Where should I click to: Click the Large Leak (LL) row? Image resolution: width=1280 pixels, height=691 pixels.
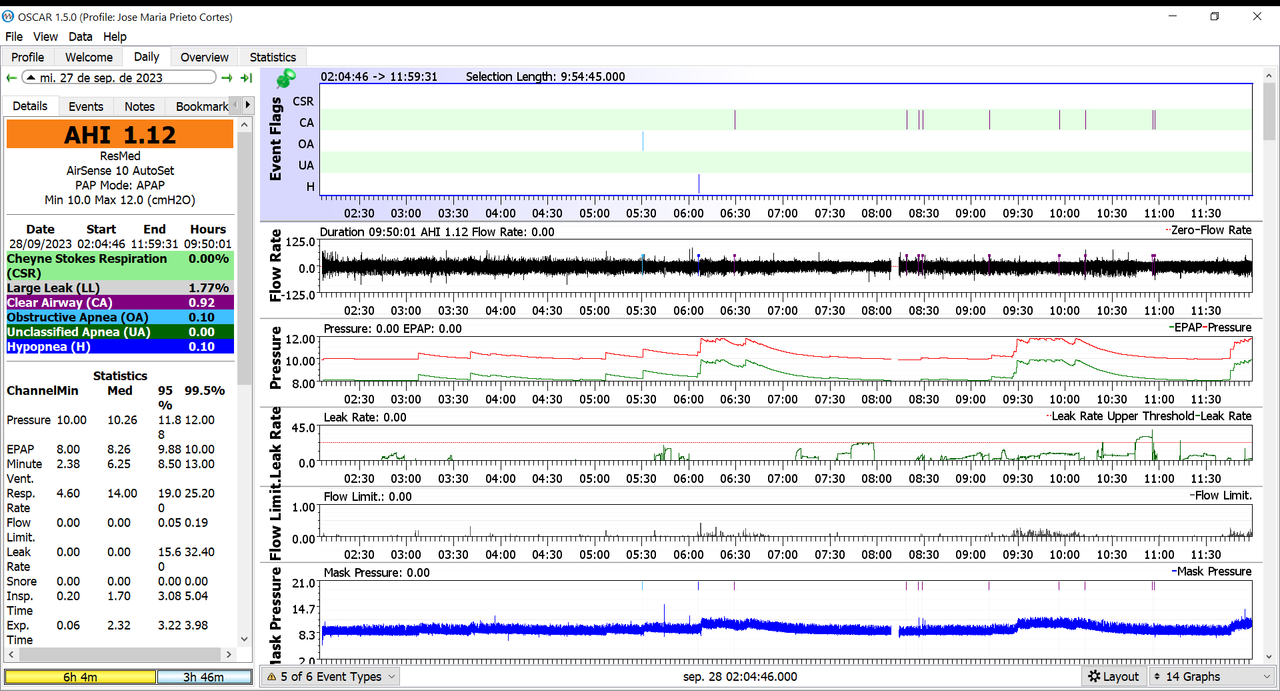120,288
